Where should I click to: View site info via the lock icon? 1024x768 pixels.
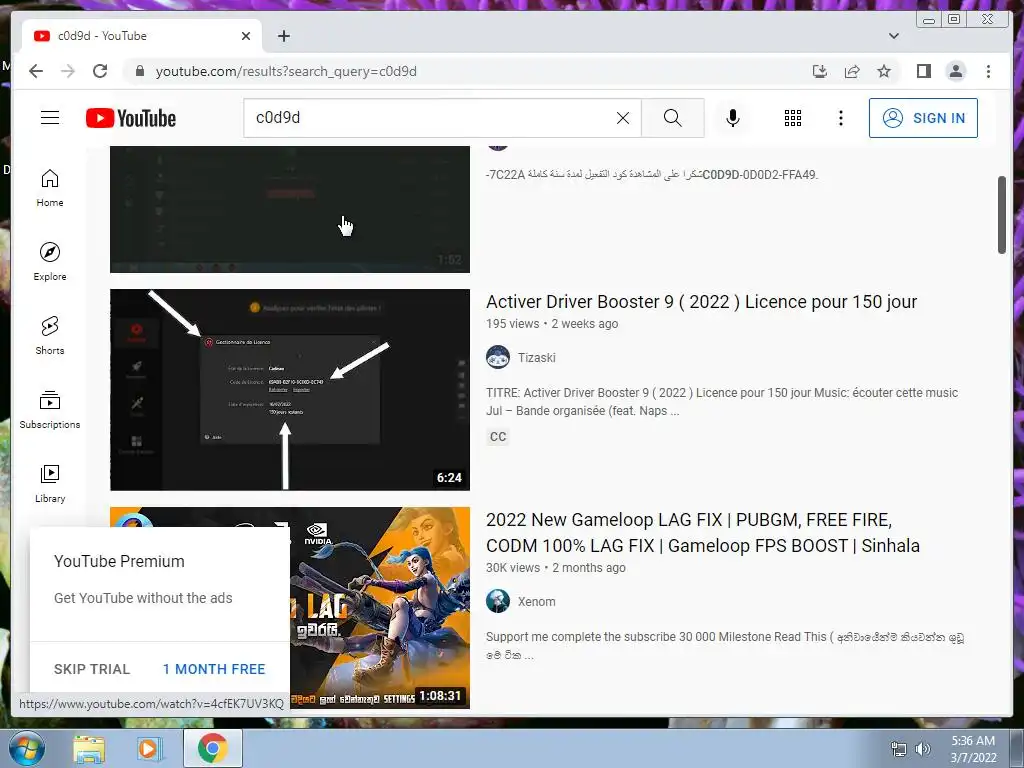coord(139,71)
